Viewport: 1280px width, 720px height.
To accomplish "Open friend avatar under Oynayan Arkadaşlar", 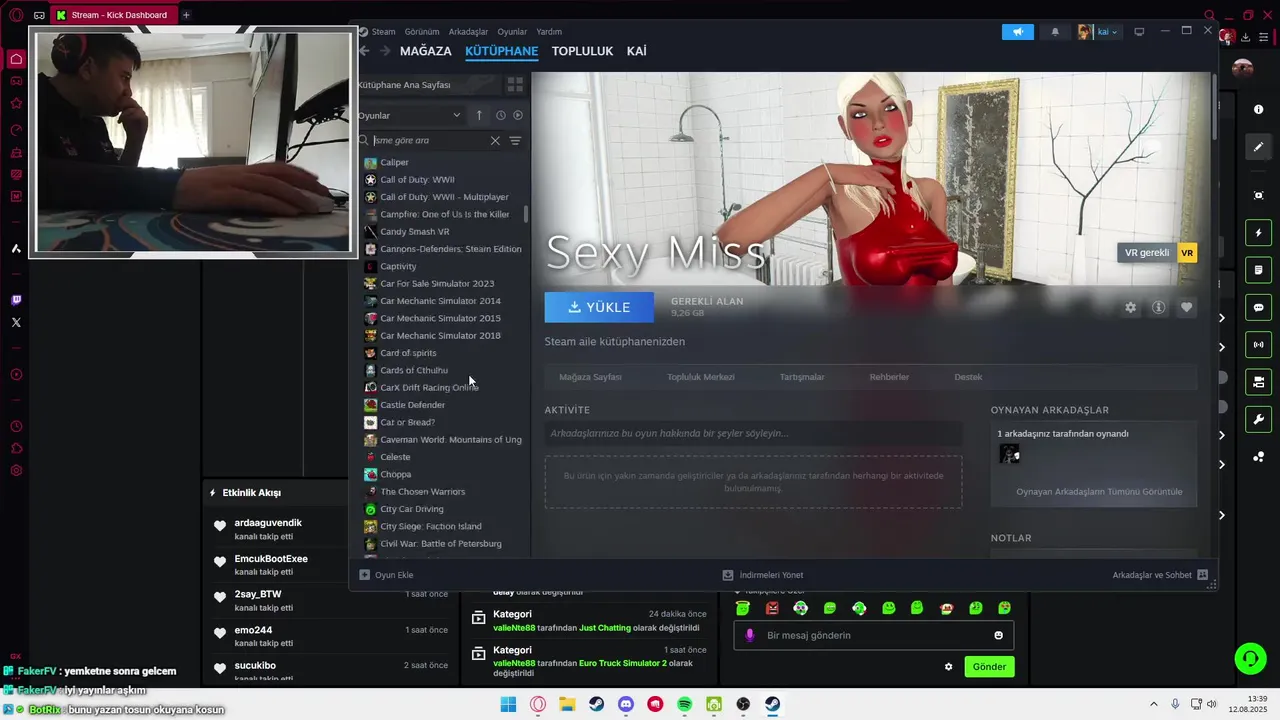I will 1009,454.
